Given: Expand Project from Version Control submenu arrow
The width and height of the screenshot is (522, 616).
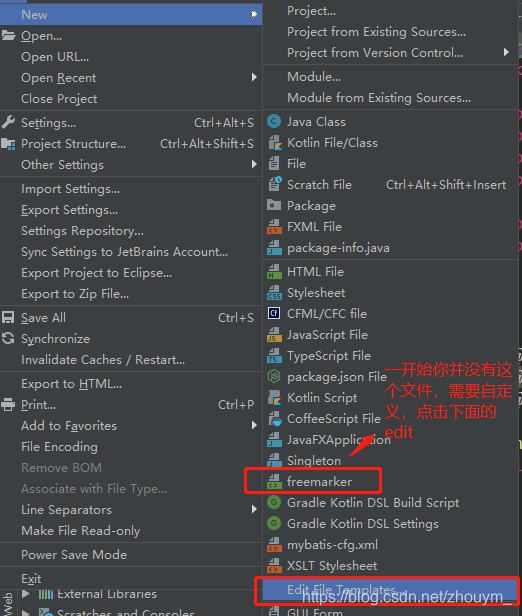Looking at the screenshot, I should [506, 52].
